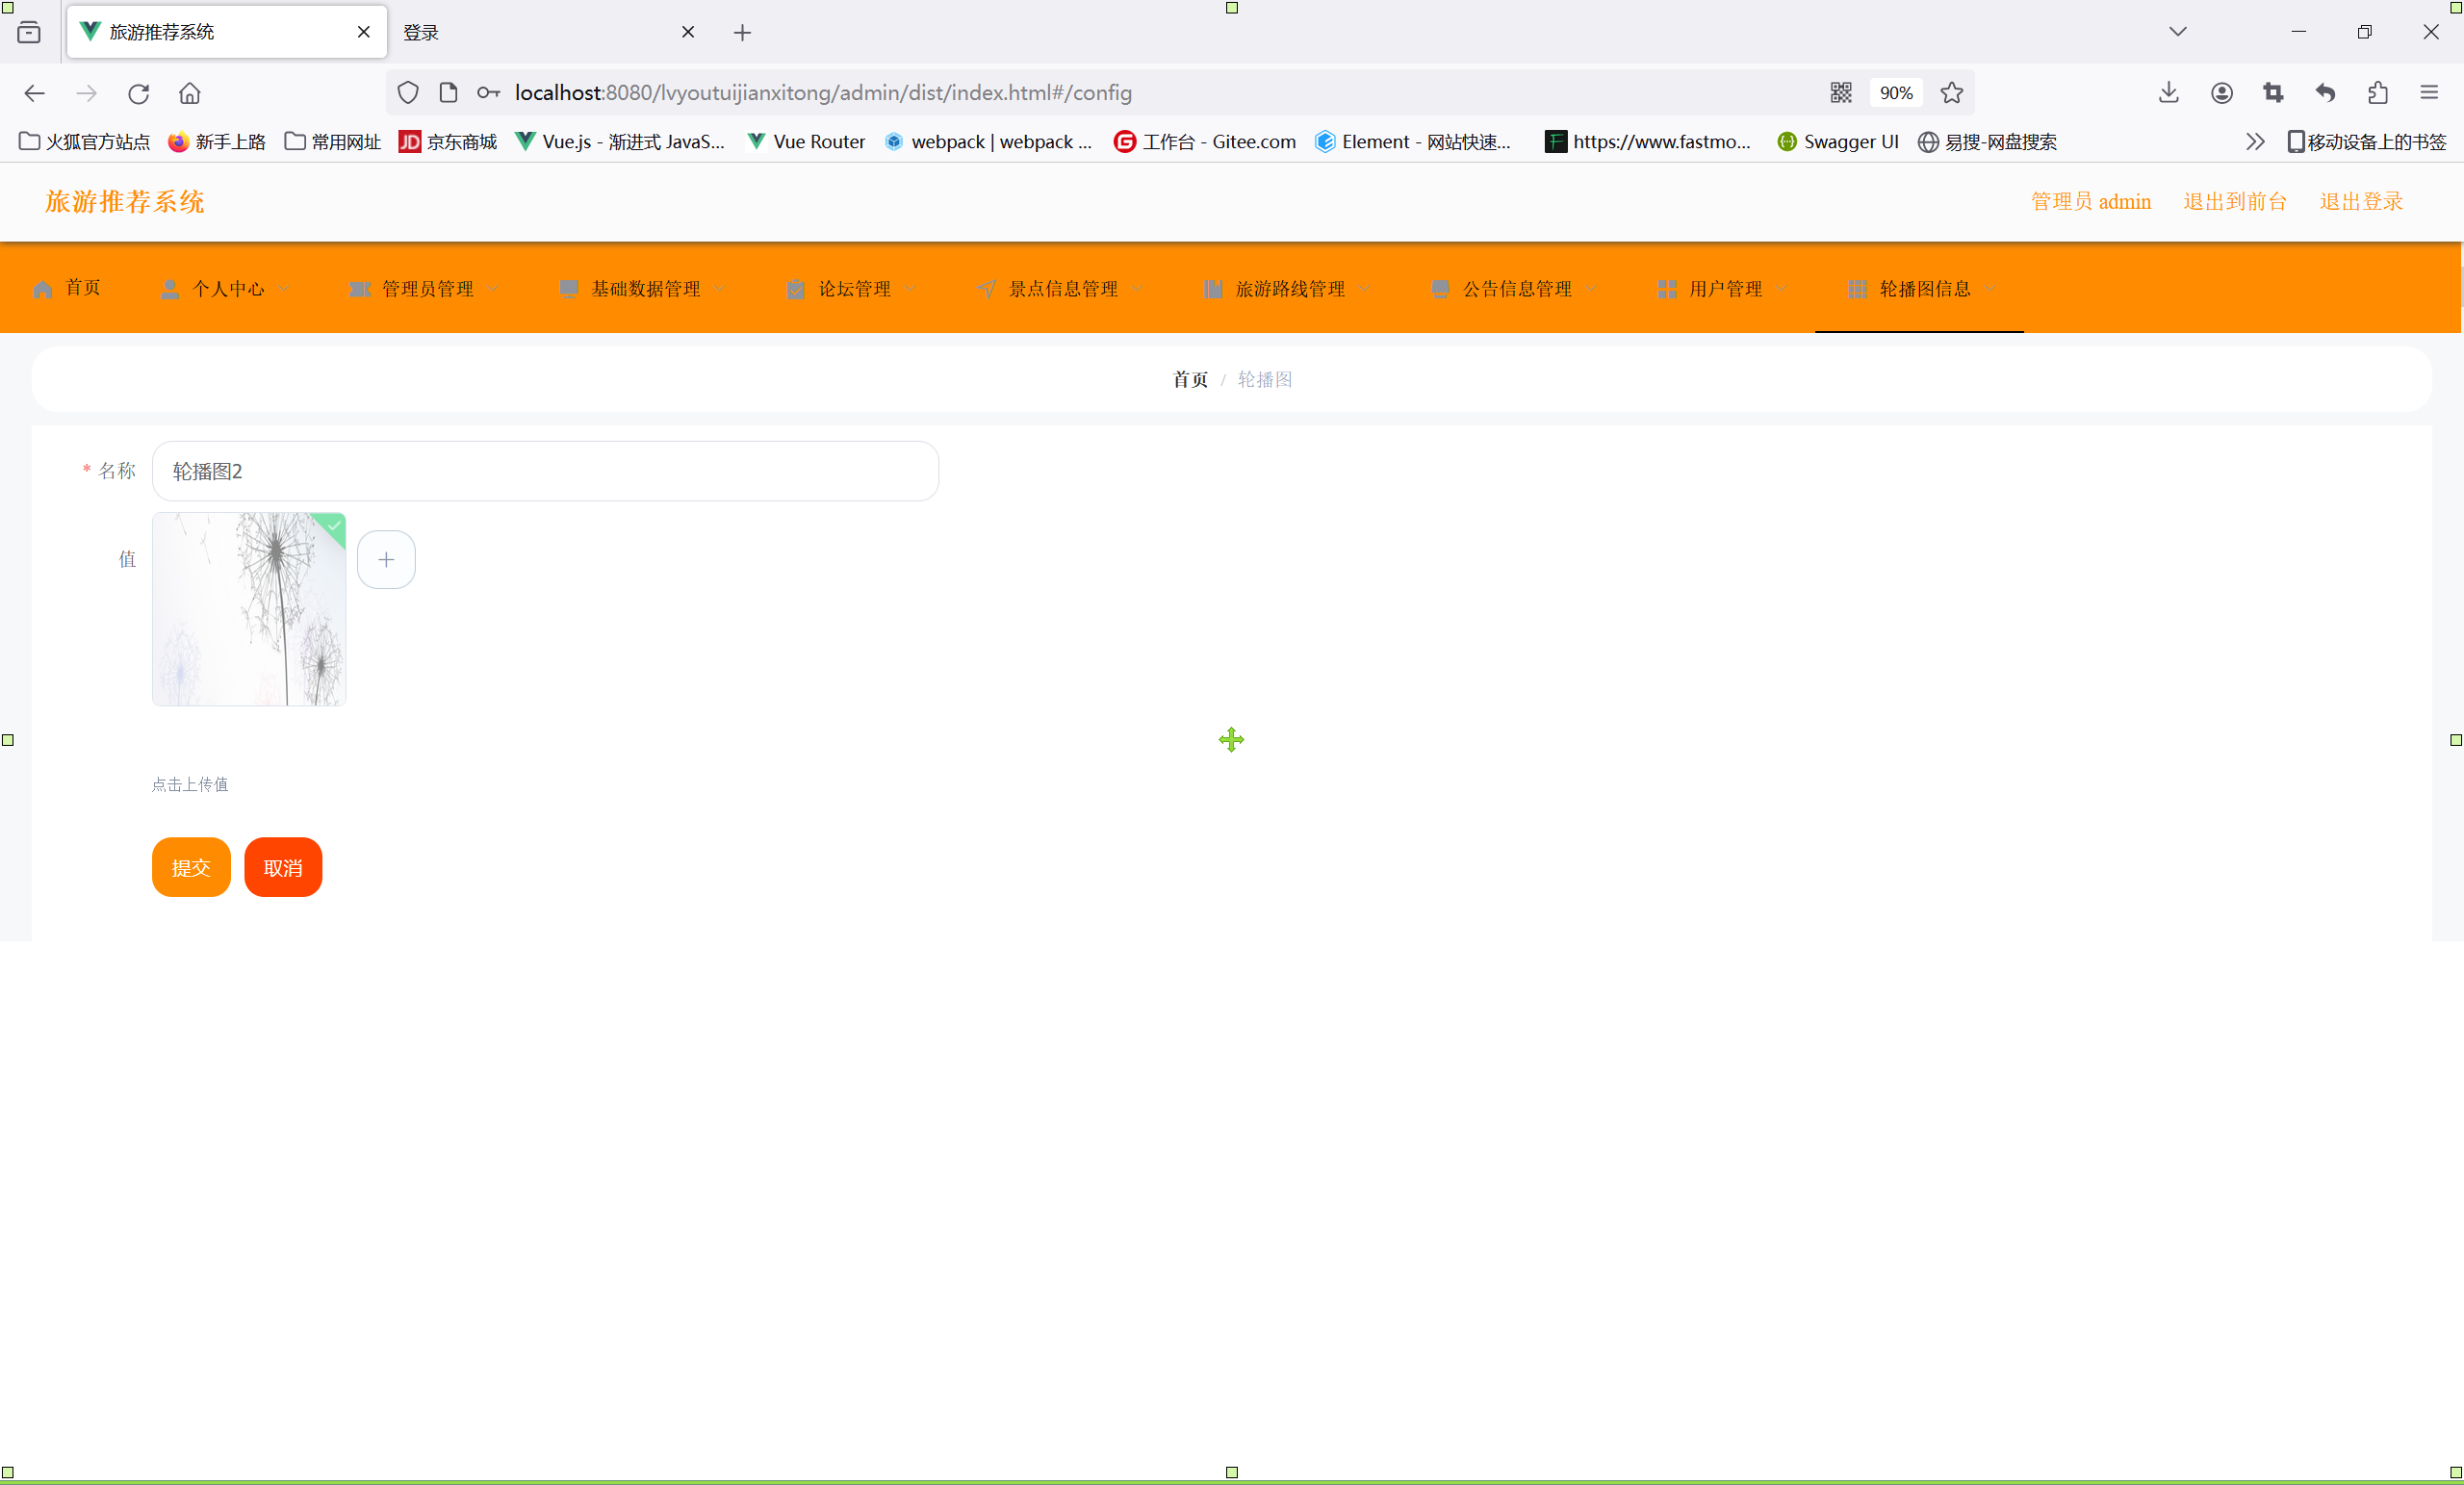Click the QR code icon in the address bar
This screenshot has height=1485, width=2464.
tap(1840, 93)
